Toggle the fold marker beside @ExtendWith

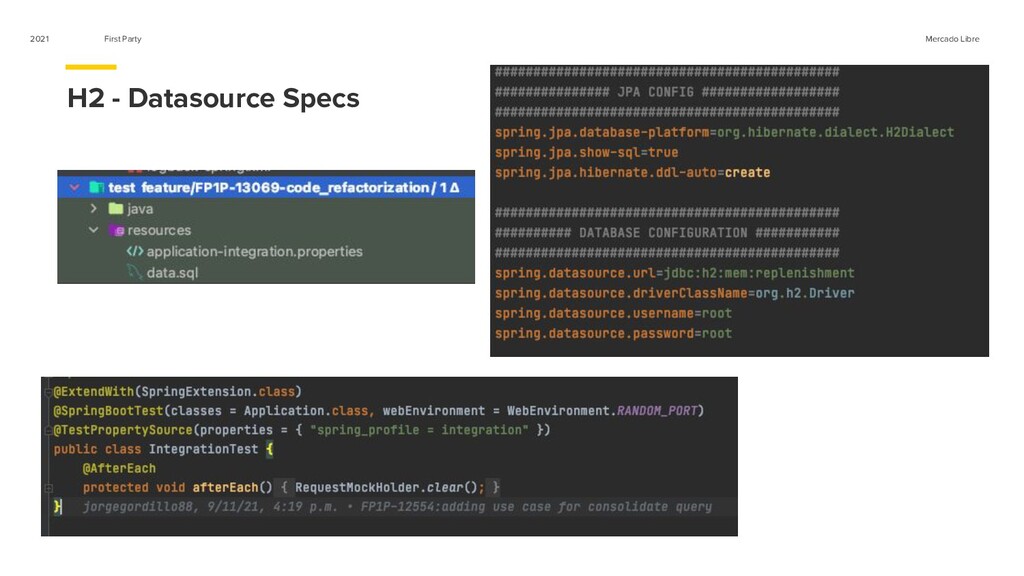[x=48, y=392]
